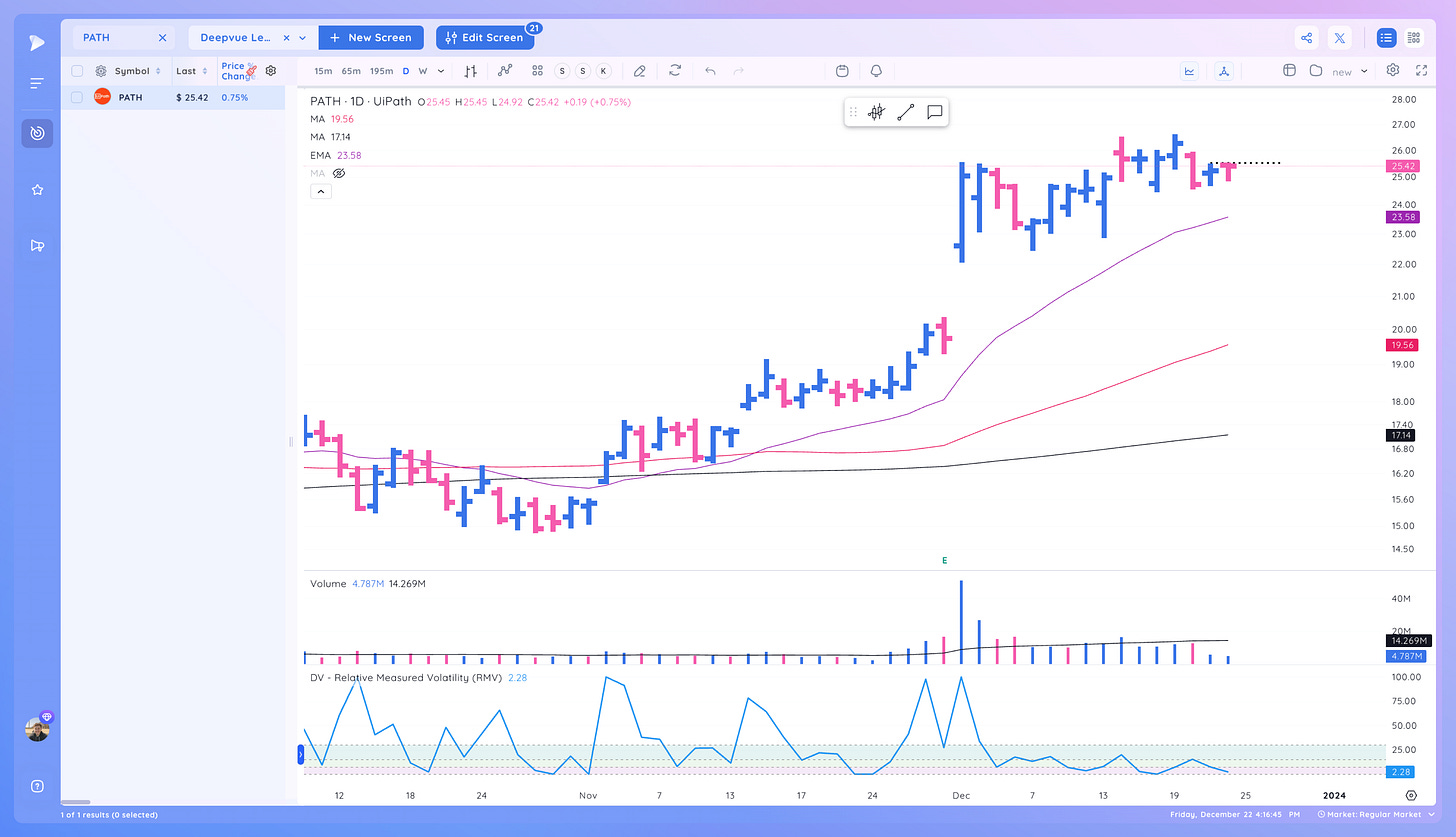The image size is (1456, 837).
Task: Click the New Screen button
Action: 371,38
